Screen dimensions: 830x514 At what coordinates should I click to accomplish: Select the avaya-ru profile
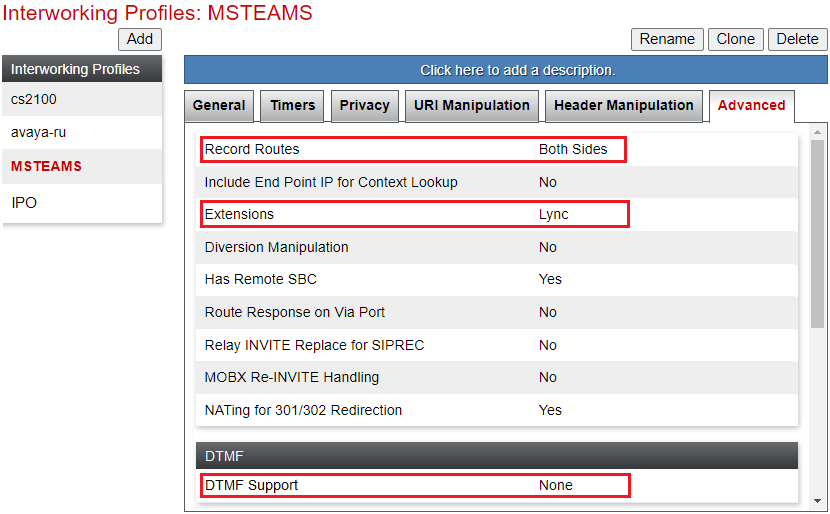82,132
